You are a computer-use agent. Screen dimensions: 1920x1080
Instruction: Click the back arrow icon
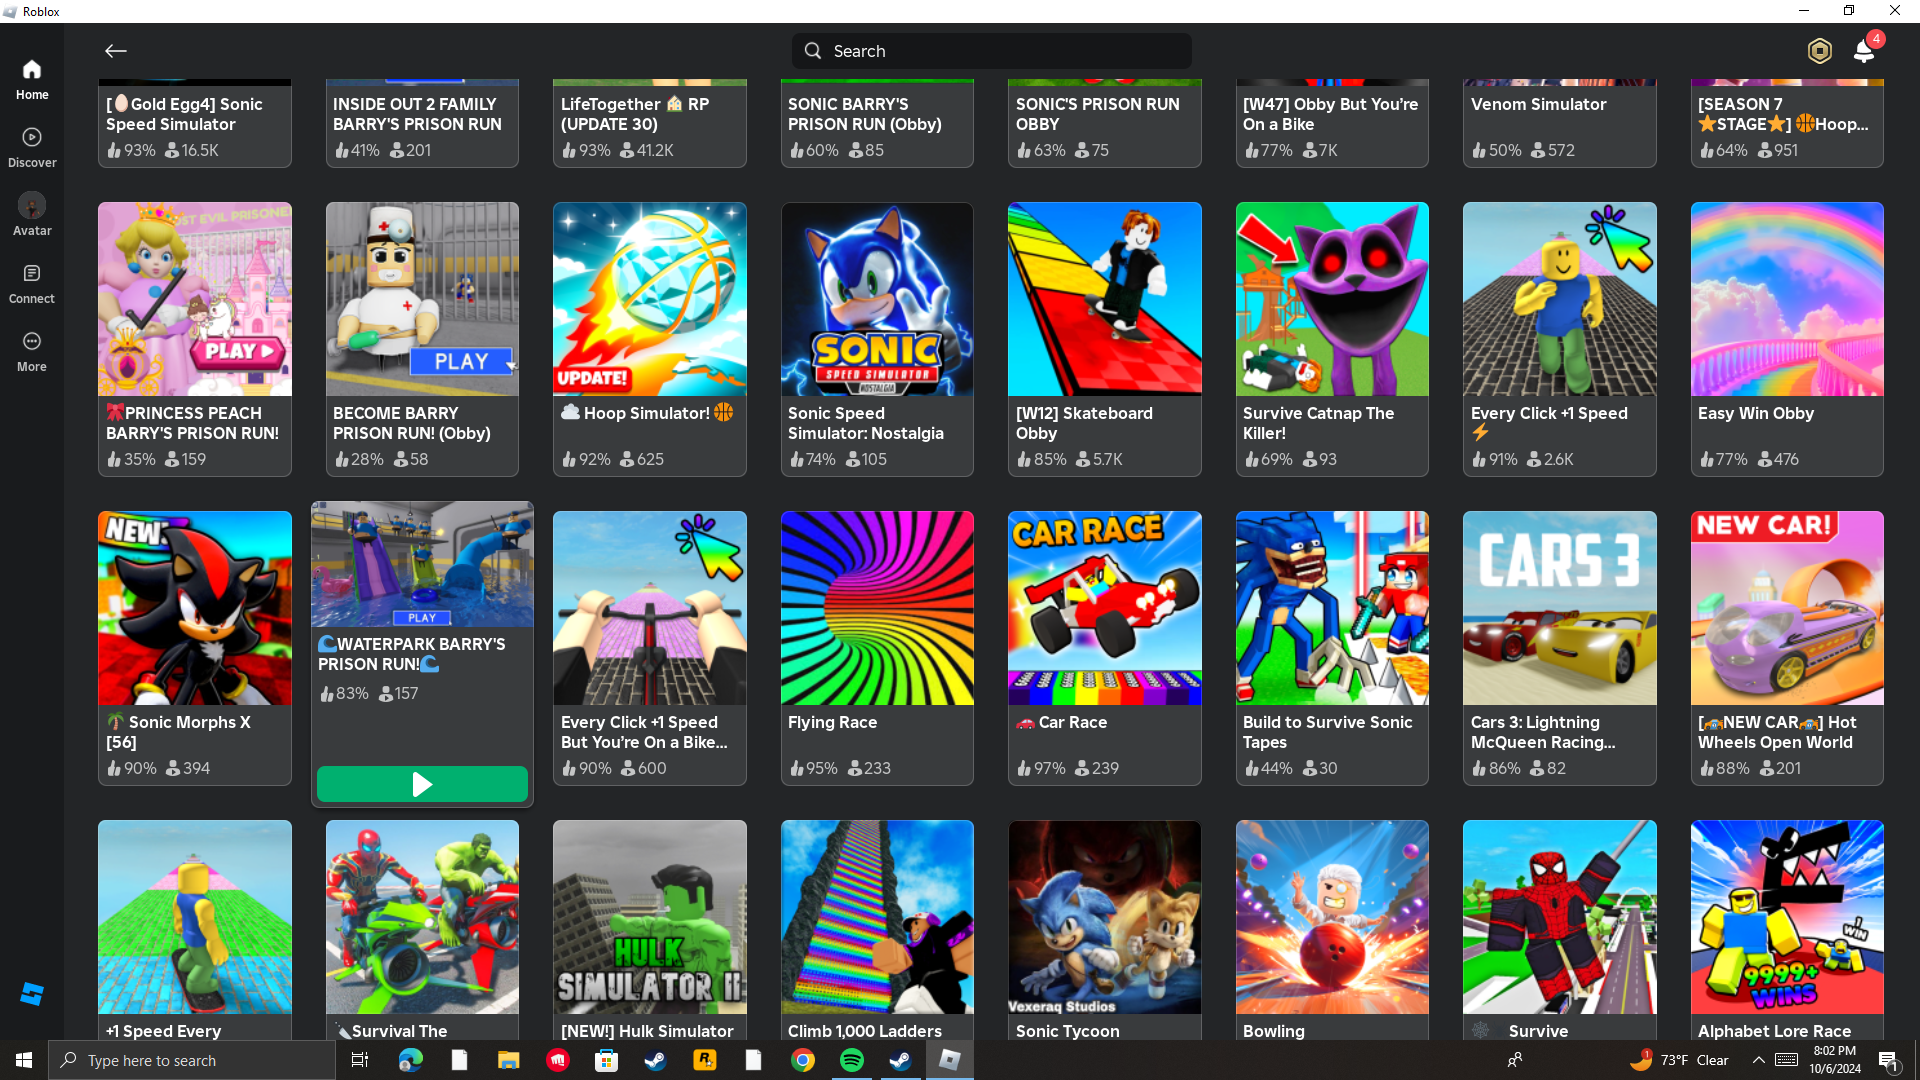(x=115, y=51)
